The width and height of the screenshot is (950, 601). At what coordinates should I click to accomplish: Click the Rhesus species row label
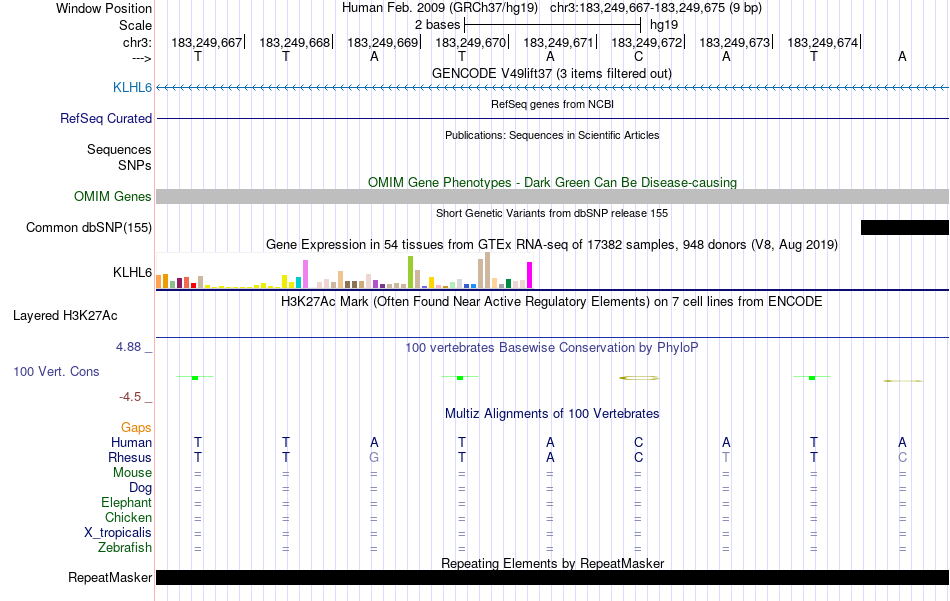[x=130, y=458]
